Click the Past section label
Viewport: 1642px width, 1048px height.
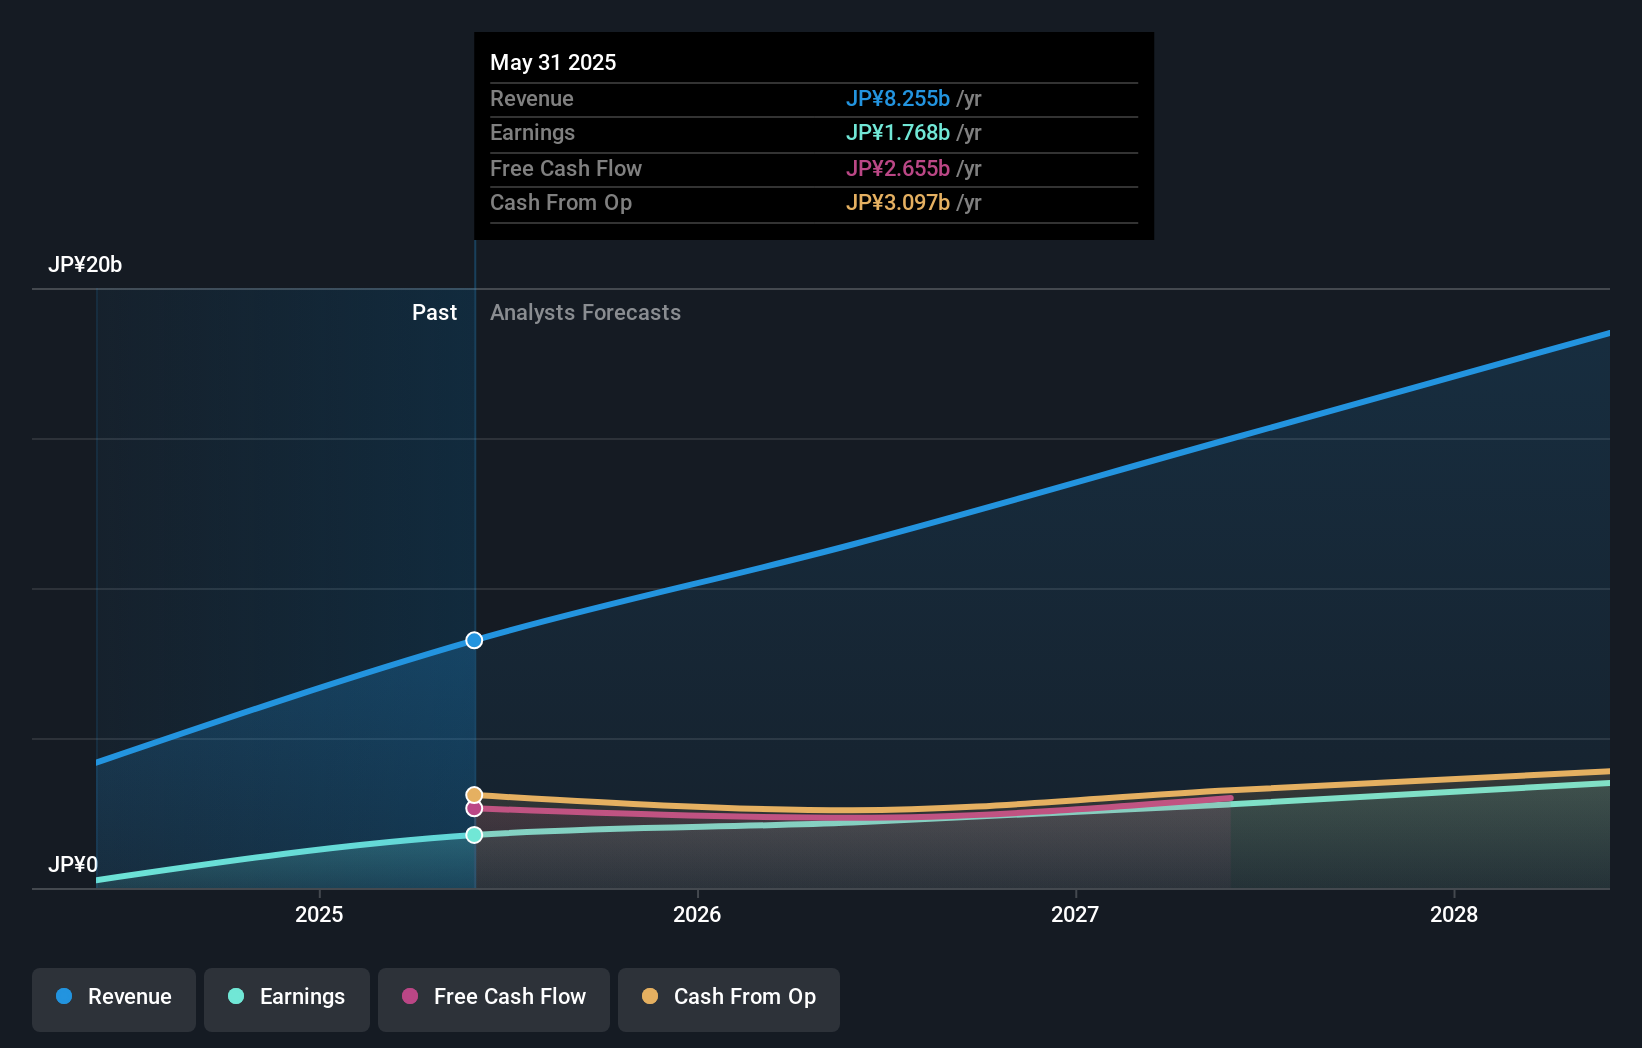click(x=434, y=312)
